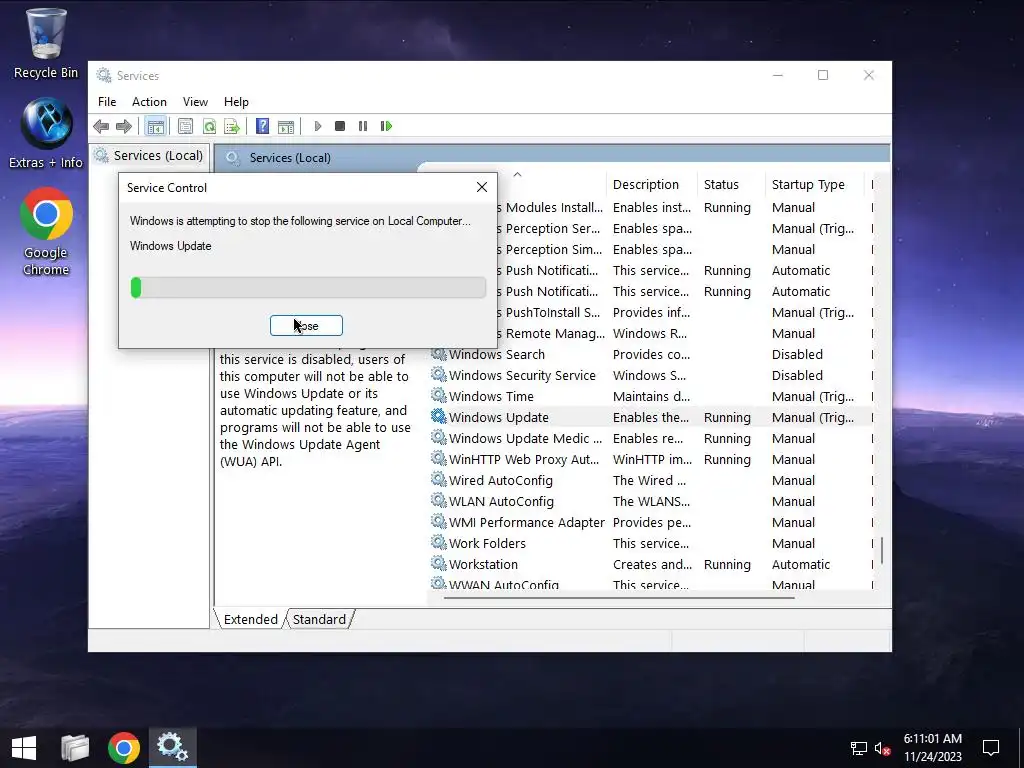Click the Export List toolbar icon
1024x768 pixels.
coord(232,126)
